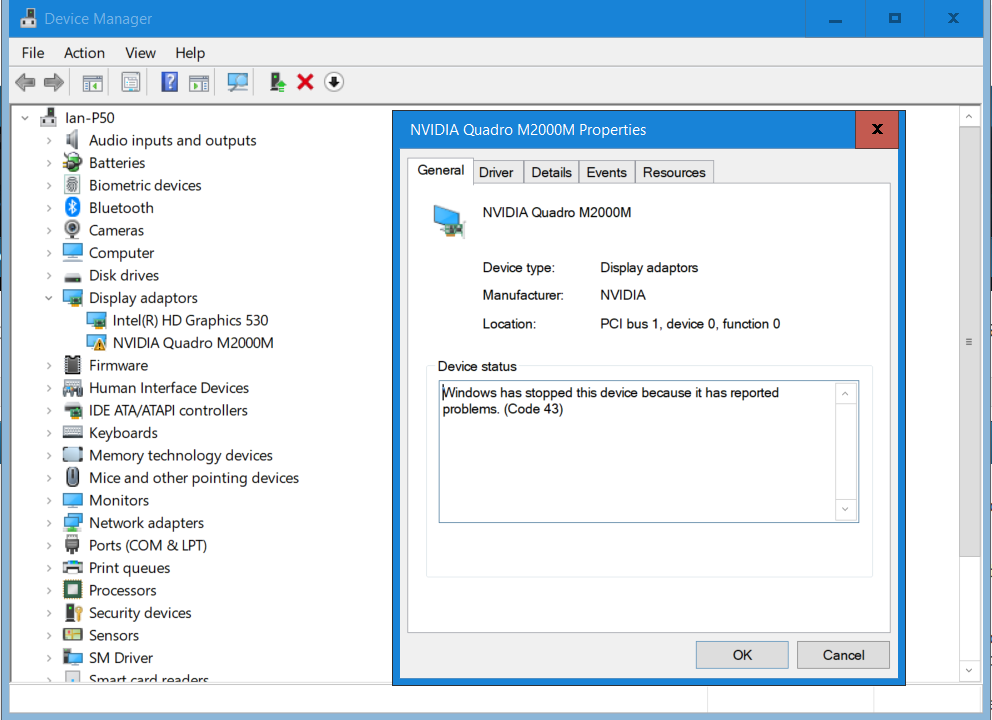The image size is (992, 720).
Task: Select the Memory technology devices item
Action: pos(180,455)
